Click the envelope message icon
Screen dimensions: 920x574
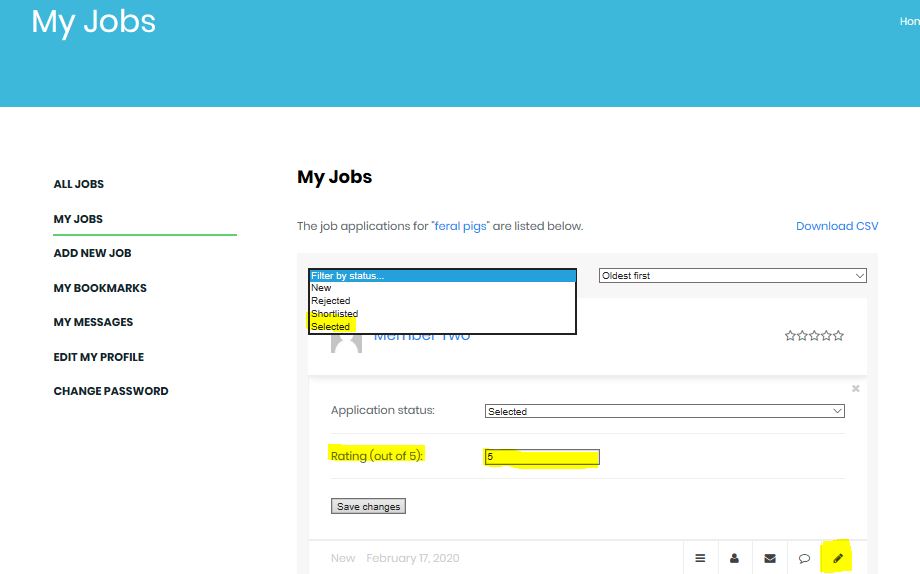(769, 558)
